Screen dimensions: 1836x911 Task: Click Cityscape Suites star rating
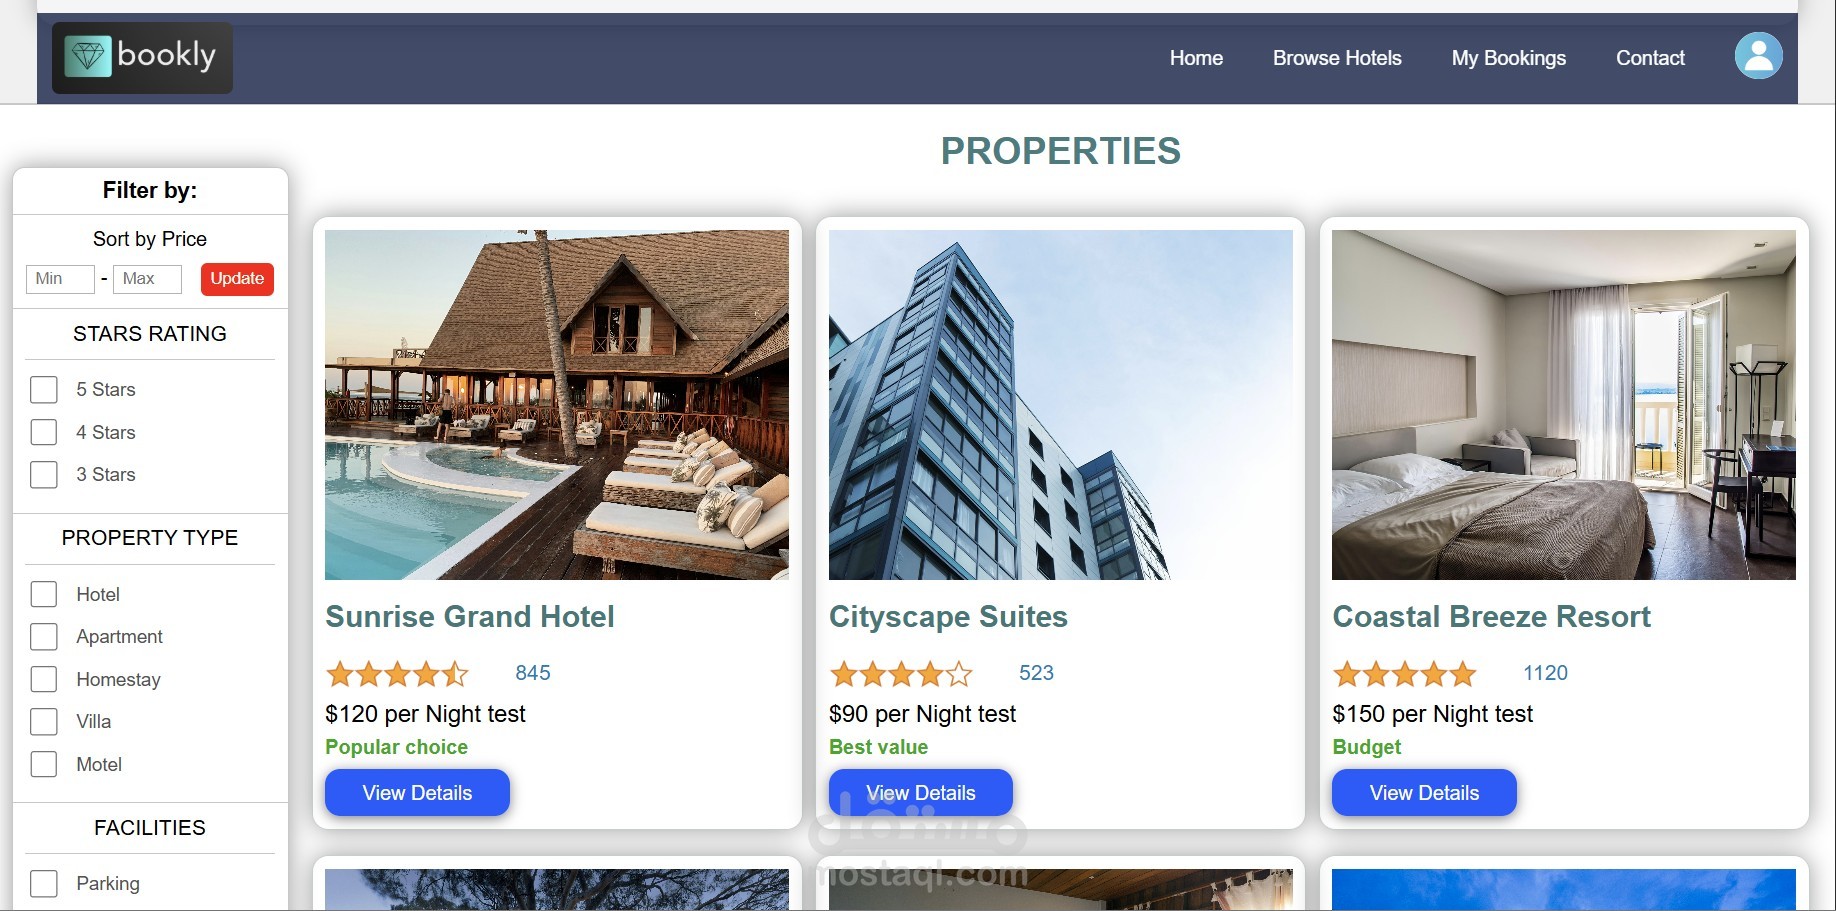[901, 674]
